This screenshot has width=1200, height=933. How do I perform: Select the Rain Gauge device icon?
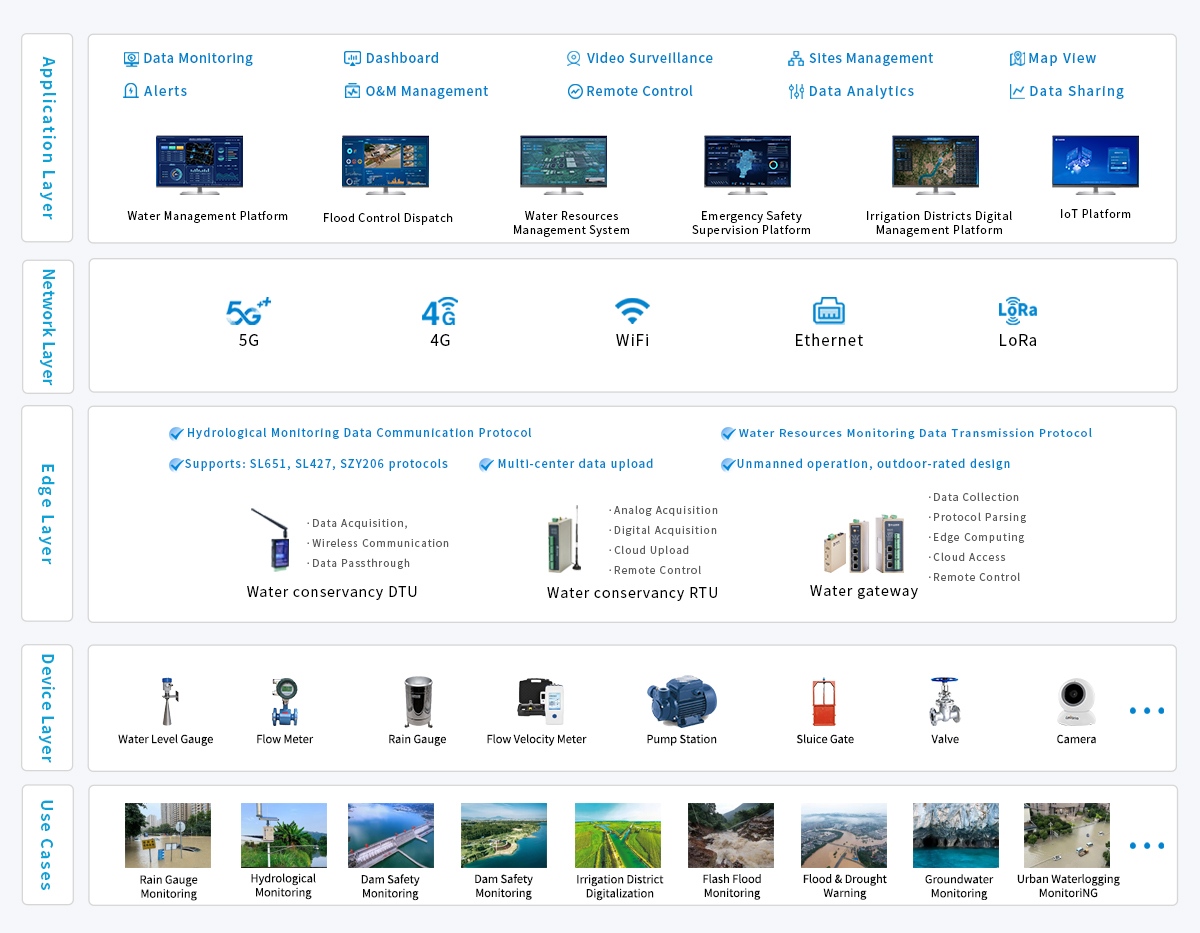pyautogui.click(x=417, y=702)
